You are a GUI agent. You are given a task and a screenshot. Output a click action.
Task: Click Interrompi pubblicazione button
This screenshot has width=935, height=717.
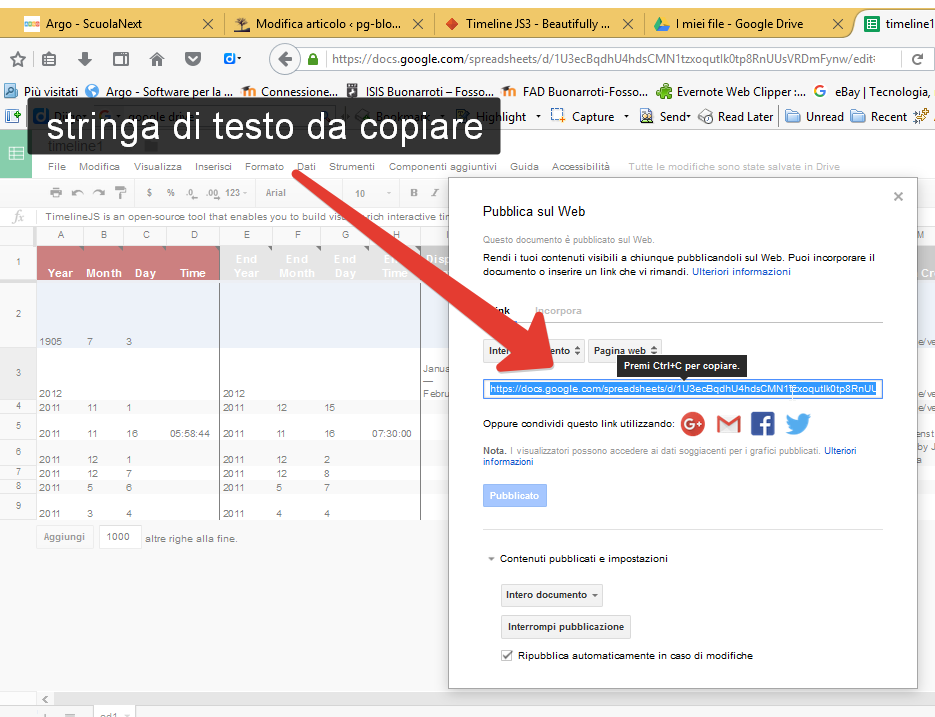566,627
